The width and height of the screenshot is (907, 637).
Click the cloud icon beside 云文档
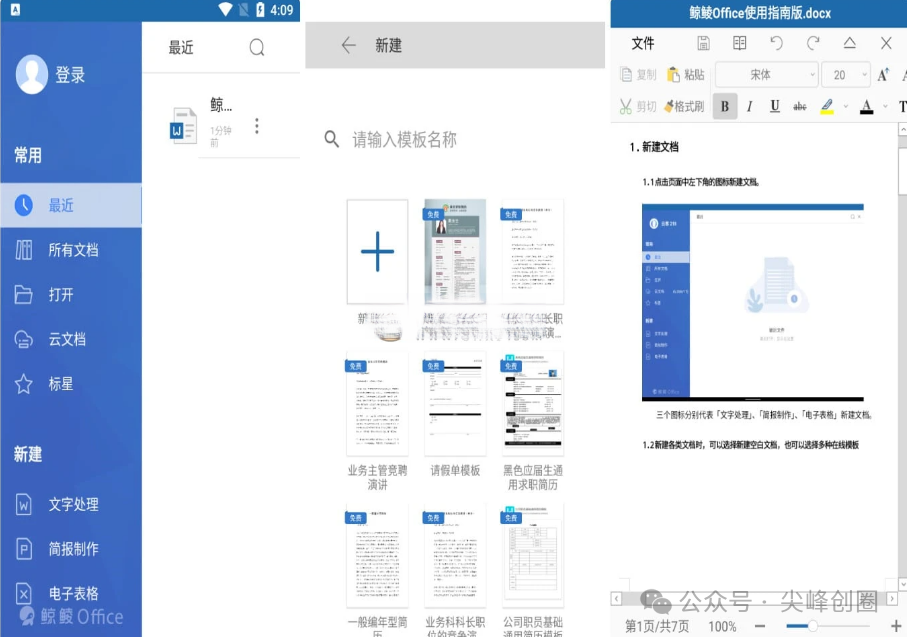pos(23,339)
